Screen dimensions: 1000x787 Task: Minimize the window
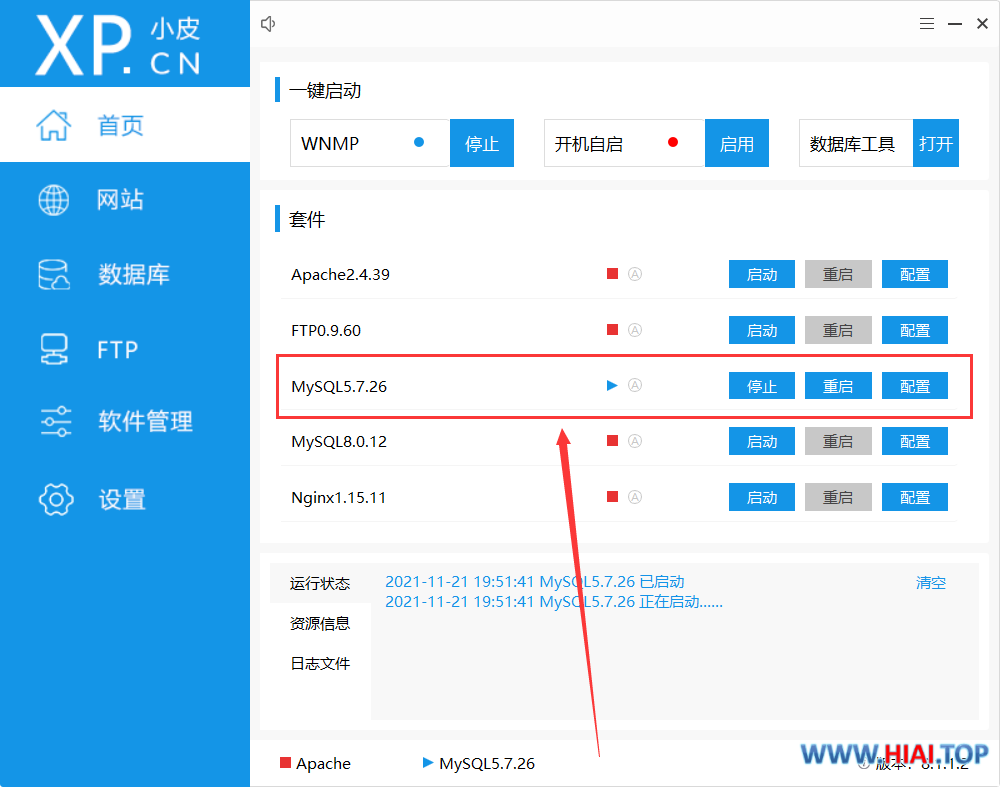point(955,24)
